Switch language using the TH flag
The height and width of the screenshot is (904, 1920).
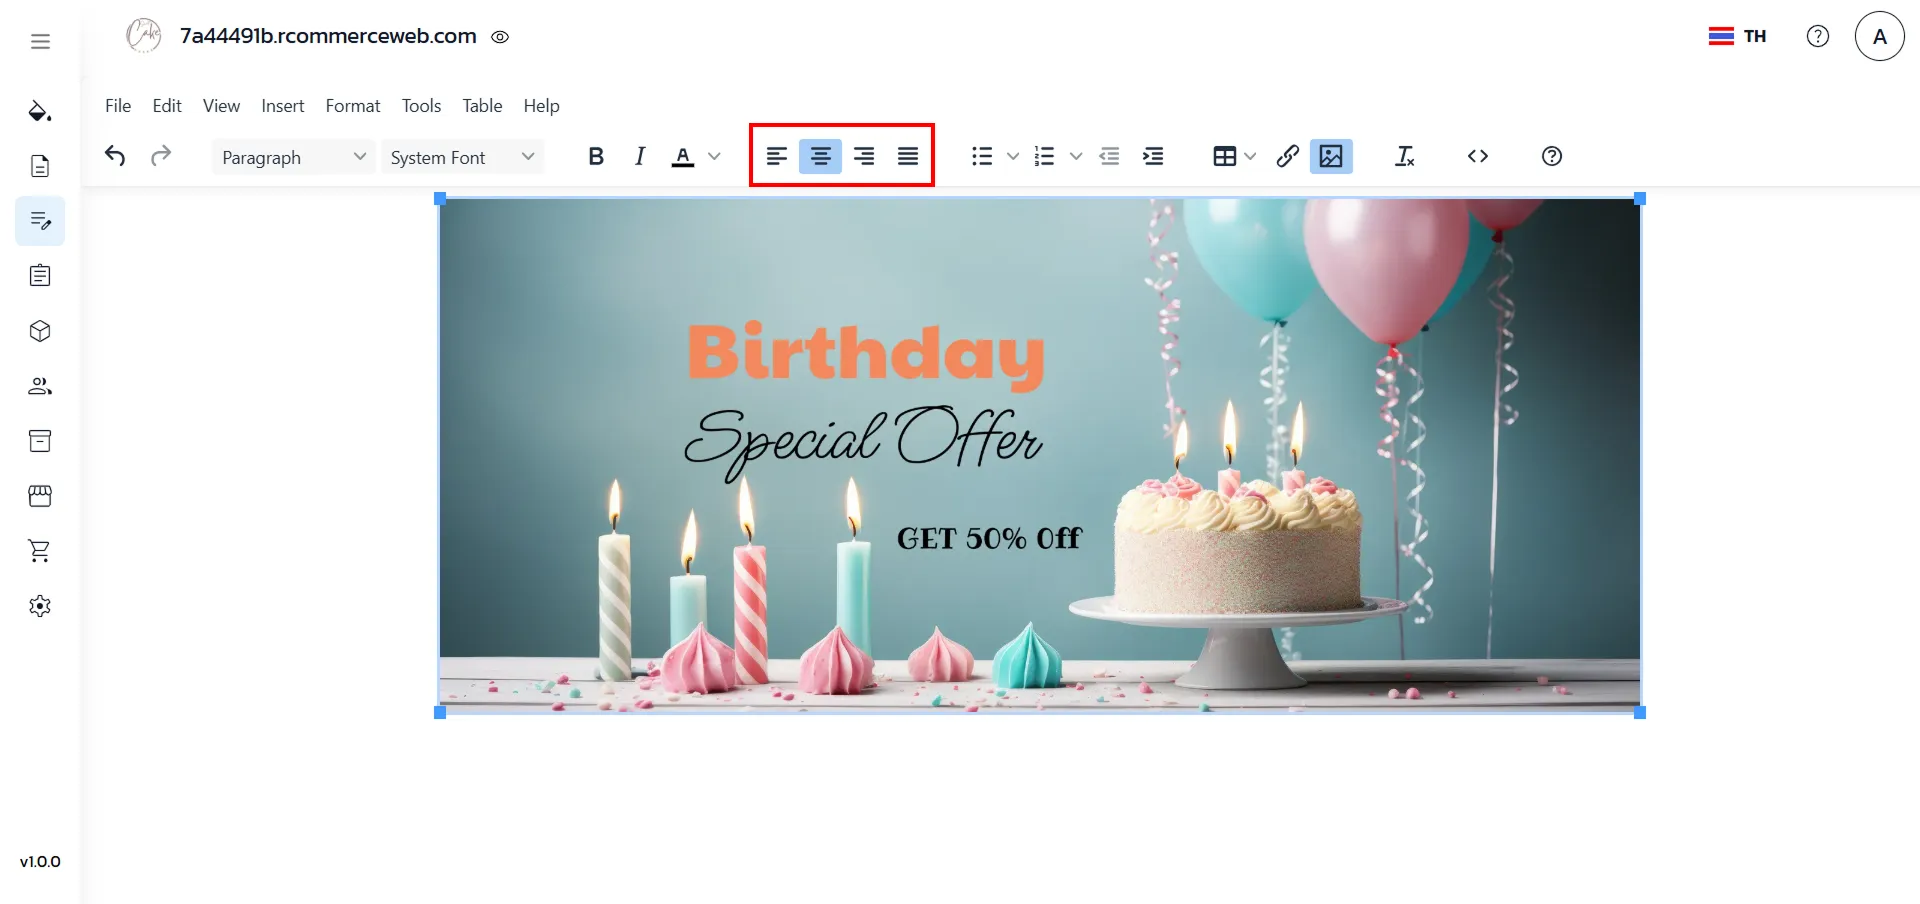pyautogui.click(x=1738, y=36)
